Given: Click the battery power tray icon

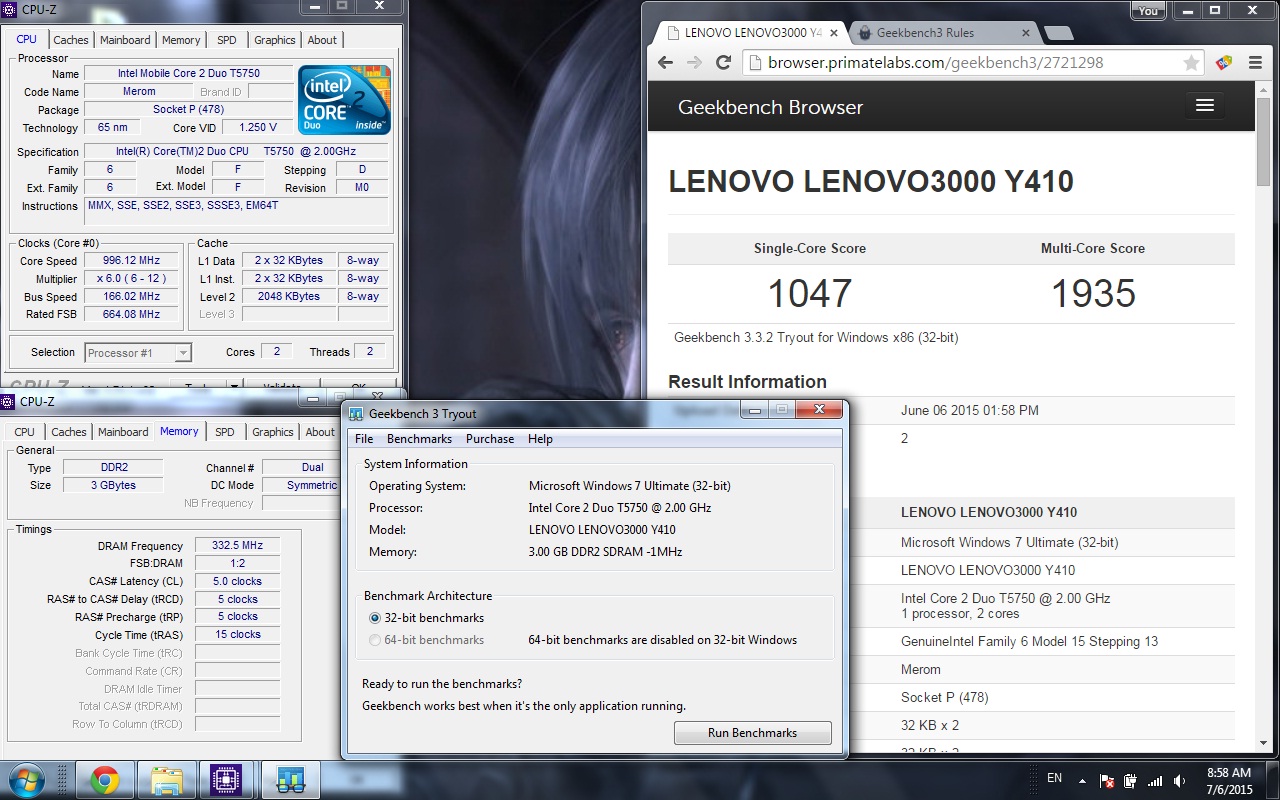Looking at the screenshot, I should point(1131,781).
